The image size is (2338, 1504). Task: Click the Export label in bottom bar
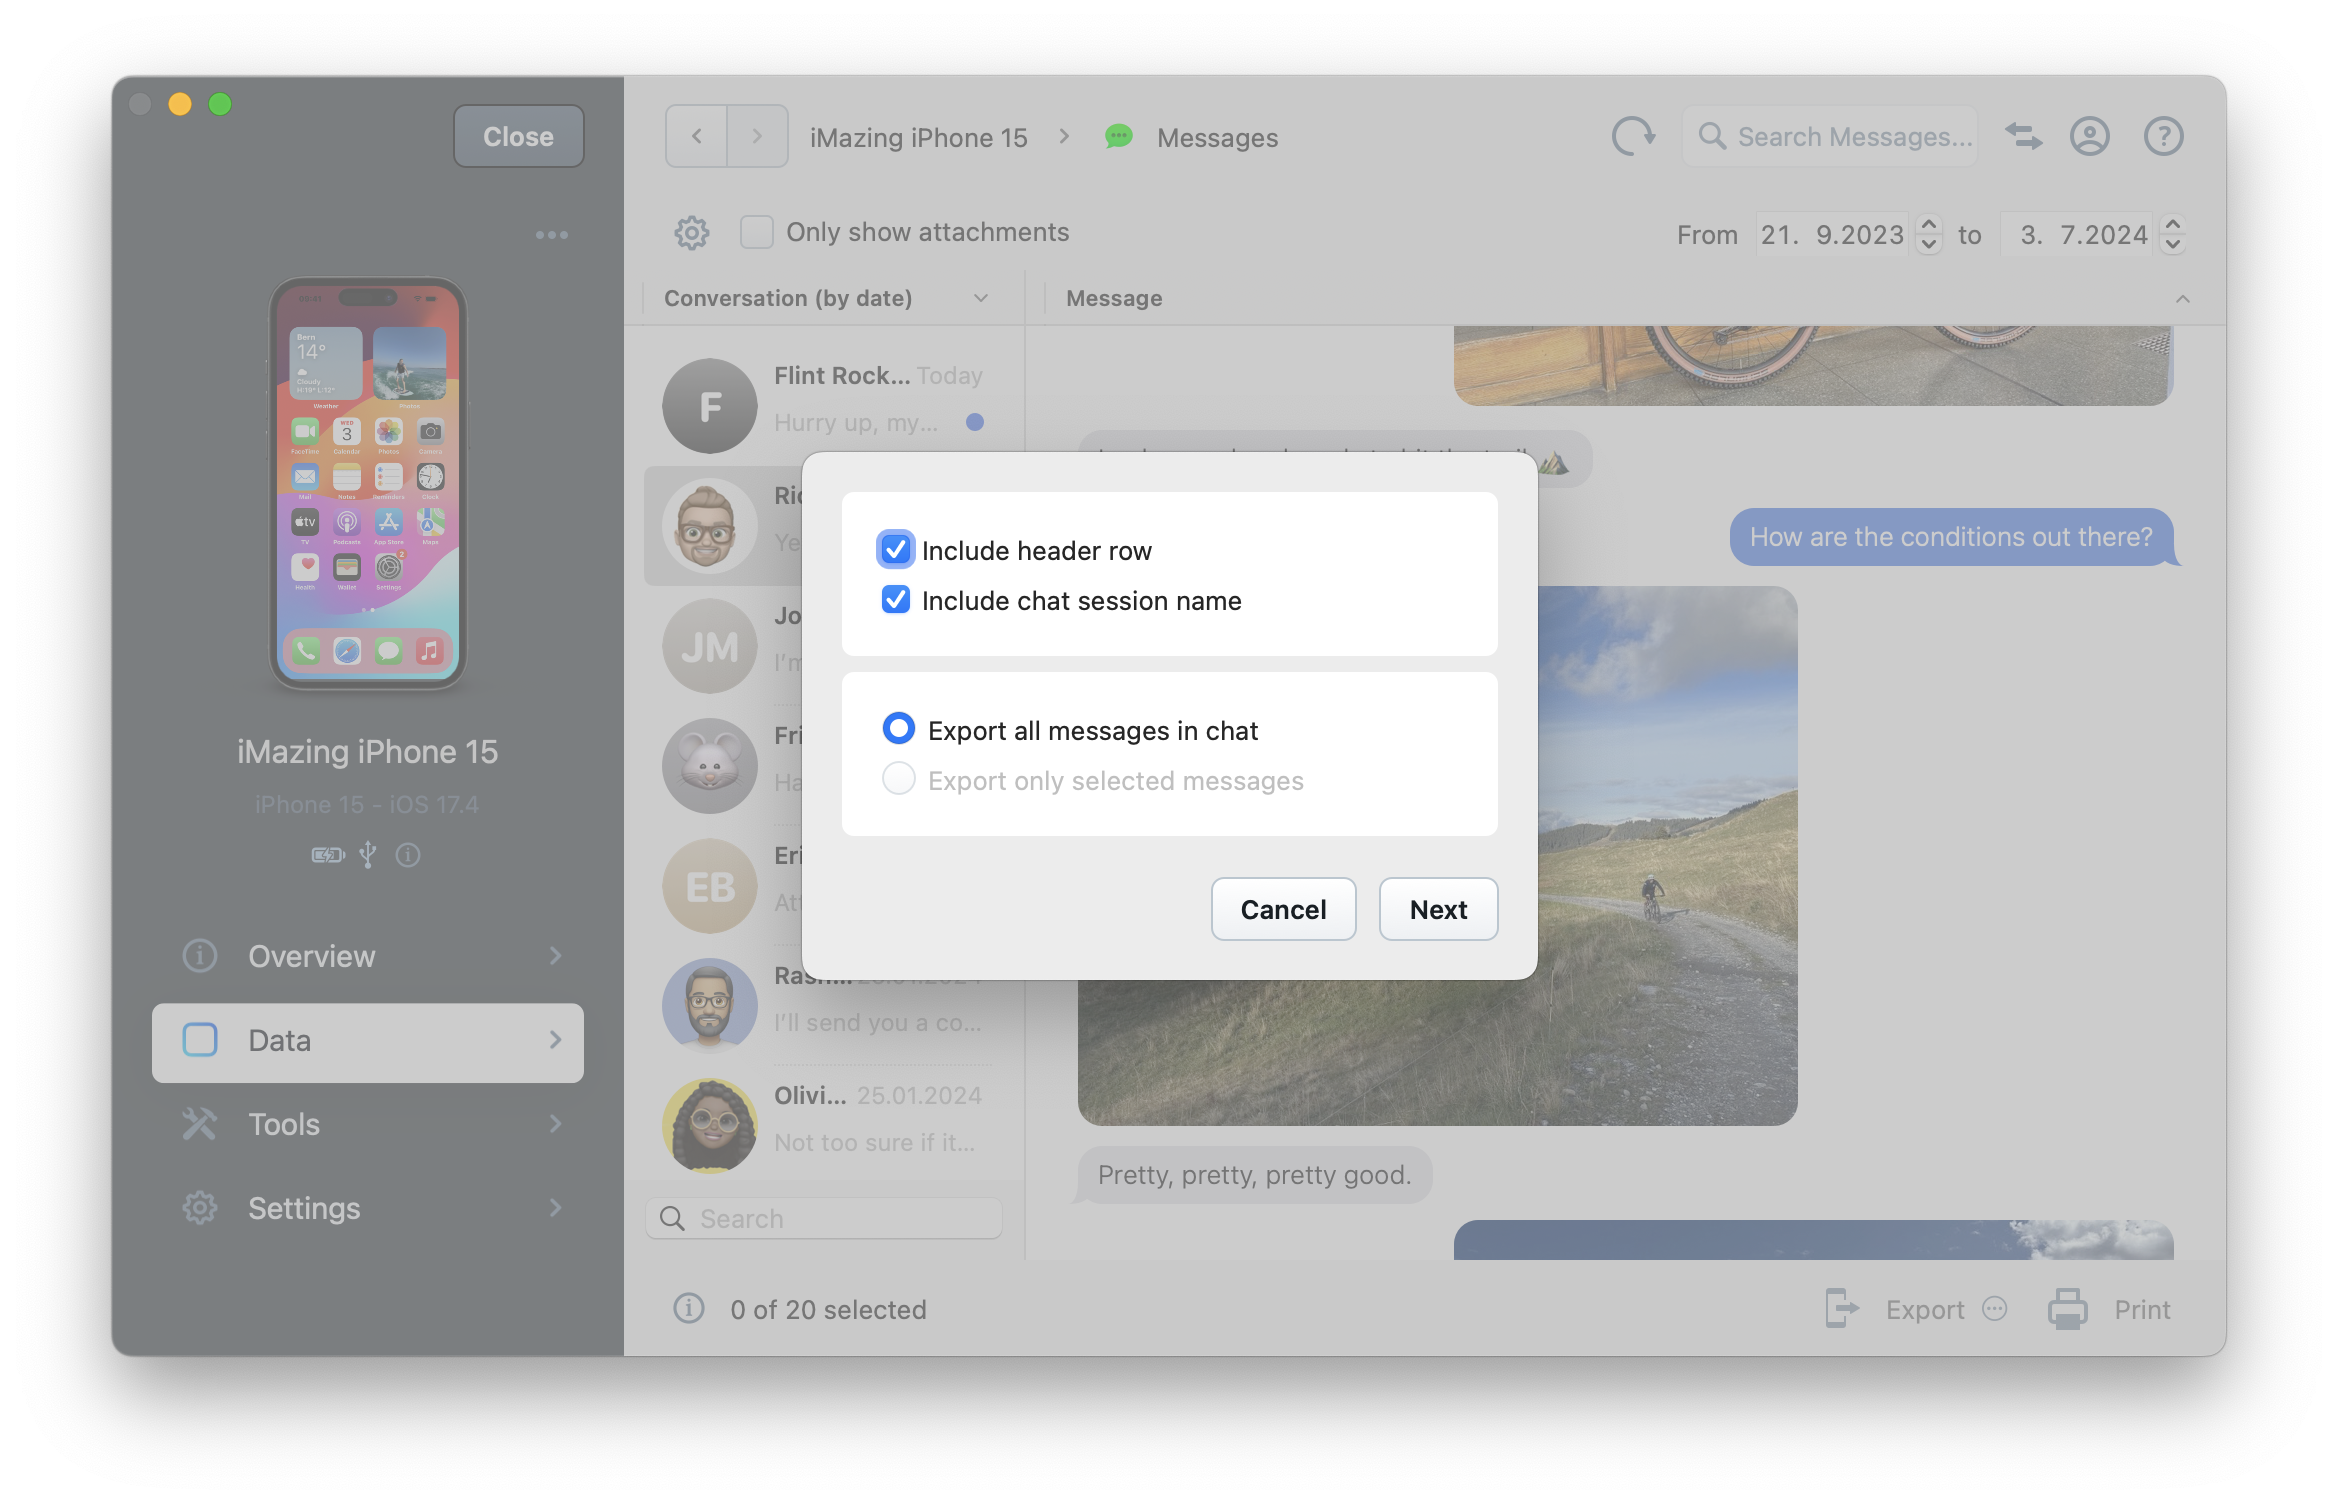coord(1925,1309)
